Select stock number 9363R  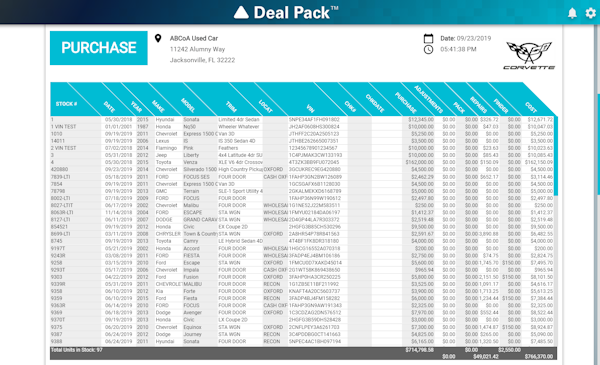(58, 306)
